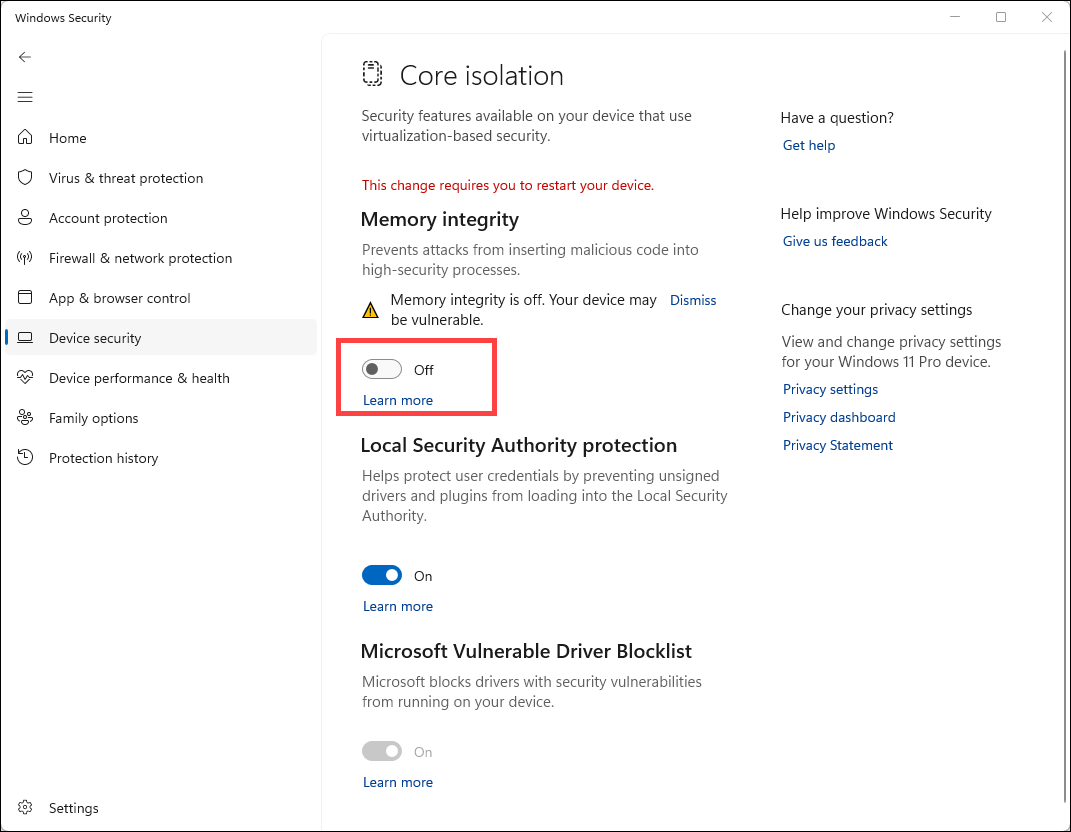Open Settings gear at bottom left
Screen dimensions: 1071x832
click(26, 808)
